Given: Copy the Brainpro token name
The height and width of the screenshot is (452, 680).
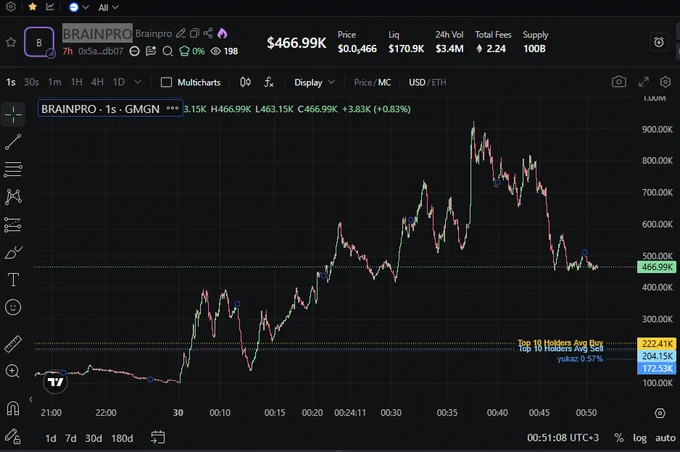Looking at the screenshot, I should click(x=195, y=33).
